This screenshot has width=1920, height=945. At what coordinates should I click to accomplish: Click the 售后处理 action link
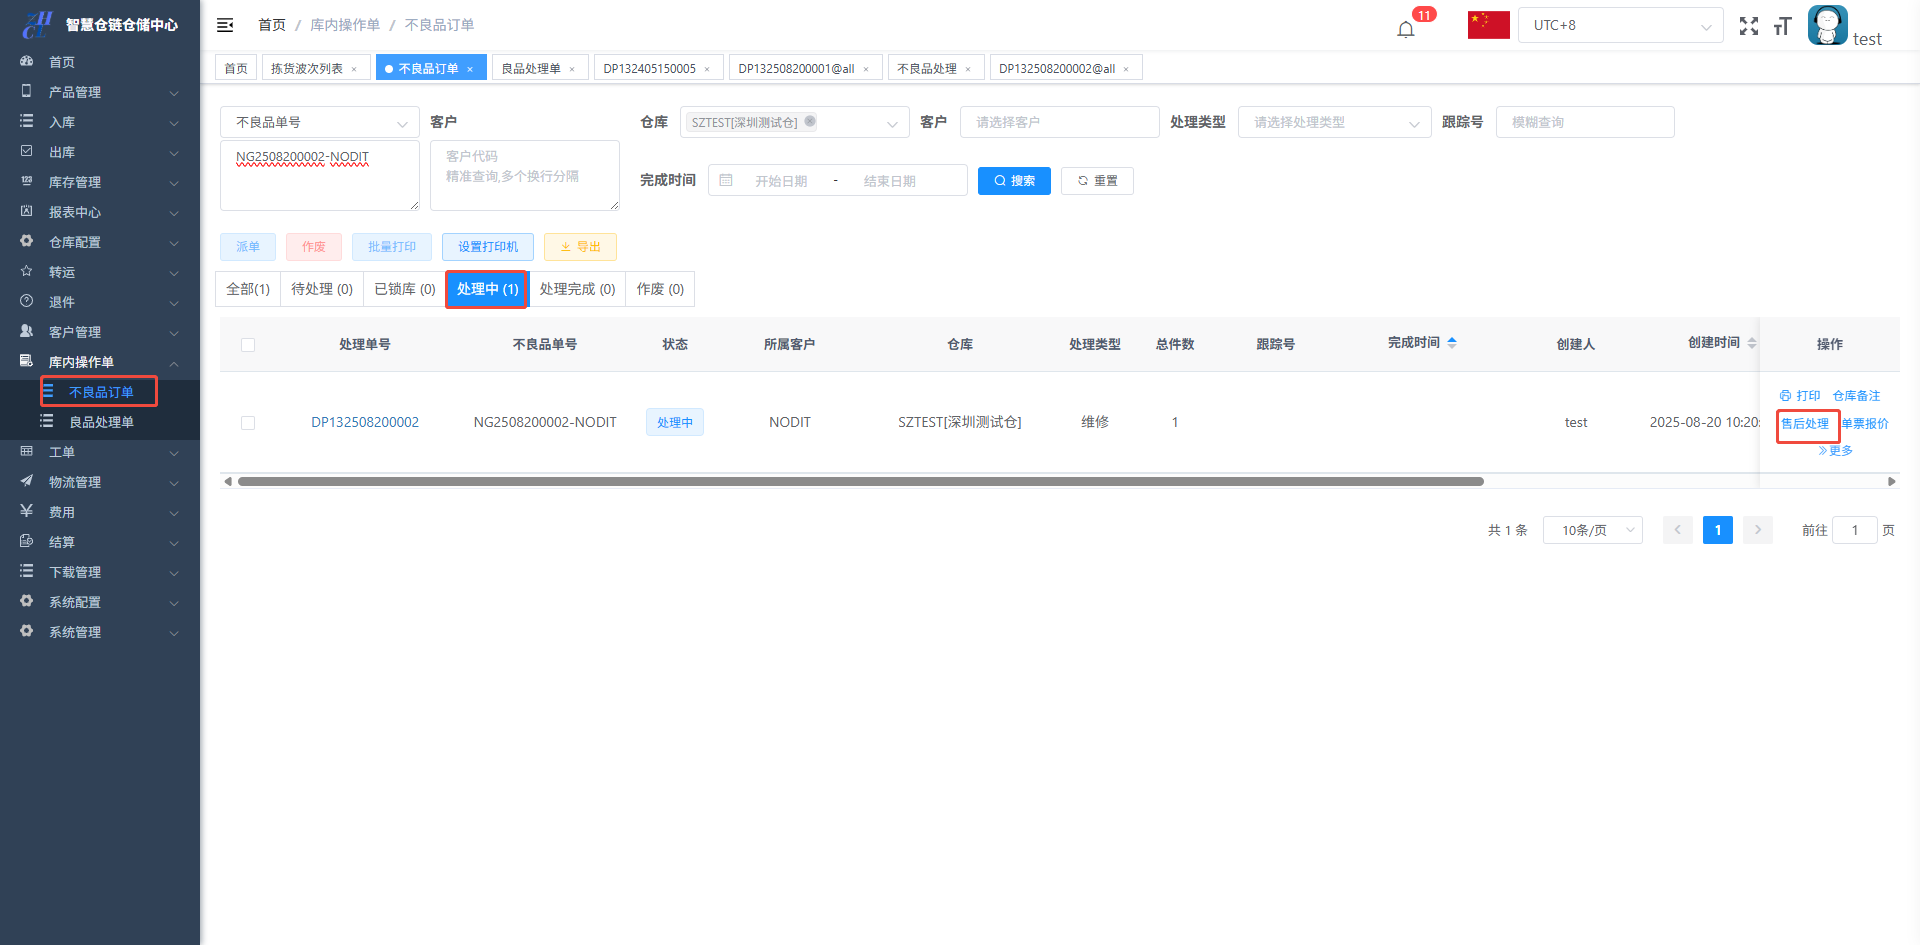(x=1805, y=424)
